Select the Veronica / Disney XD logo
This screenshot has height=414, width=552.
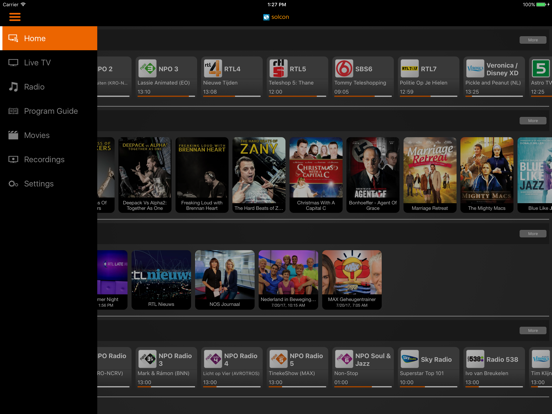coord(475,68)
